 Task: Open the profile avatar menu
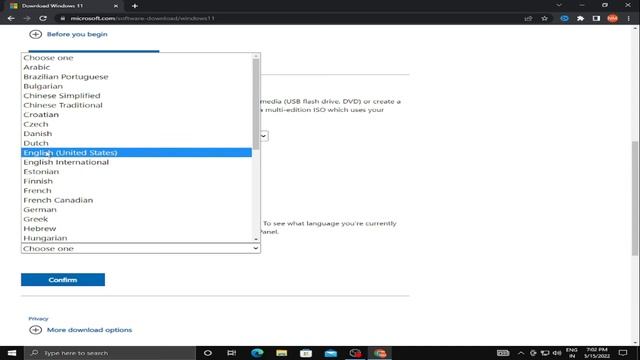(x=612, y=18)
